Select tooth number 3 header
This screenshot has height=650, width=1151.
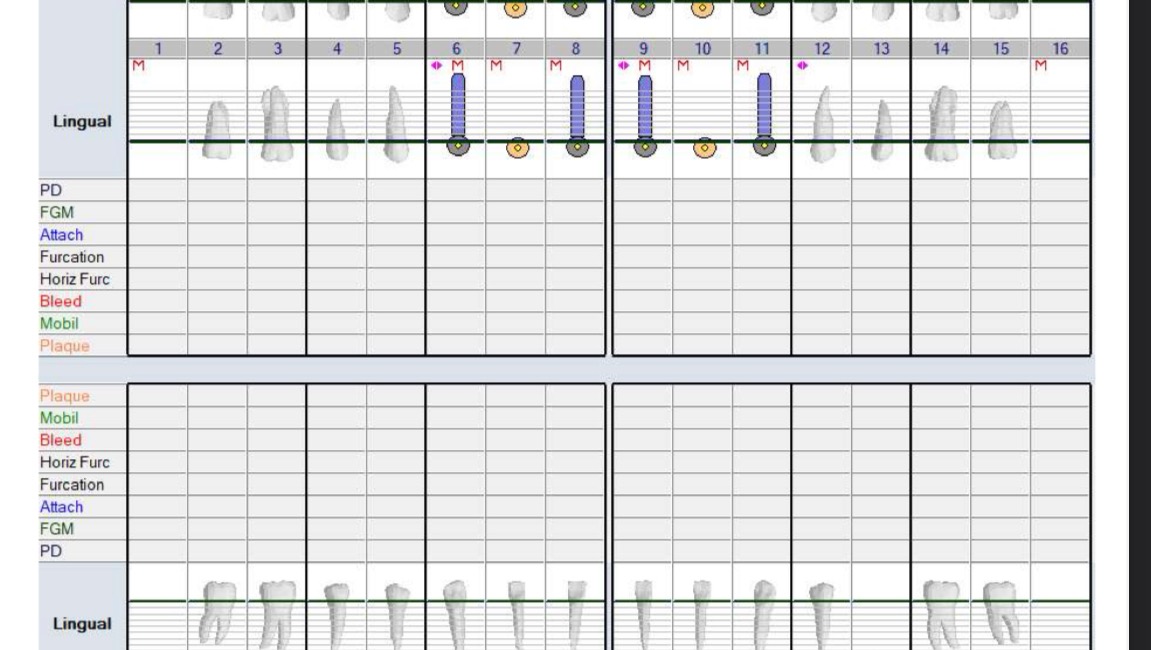(277, 48)
